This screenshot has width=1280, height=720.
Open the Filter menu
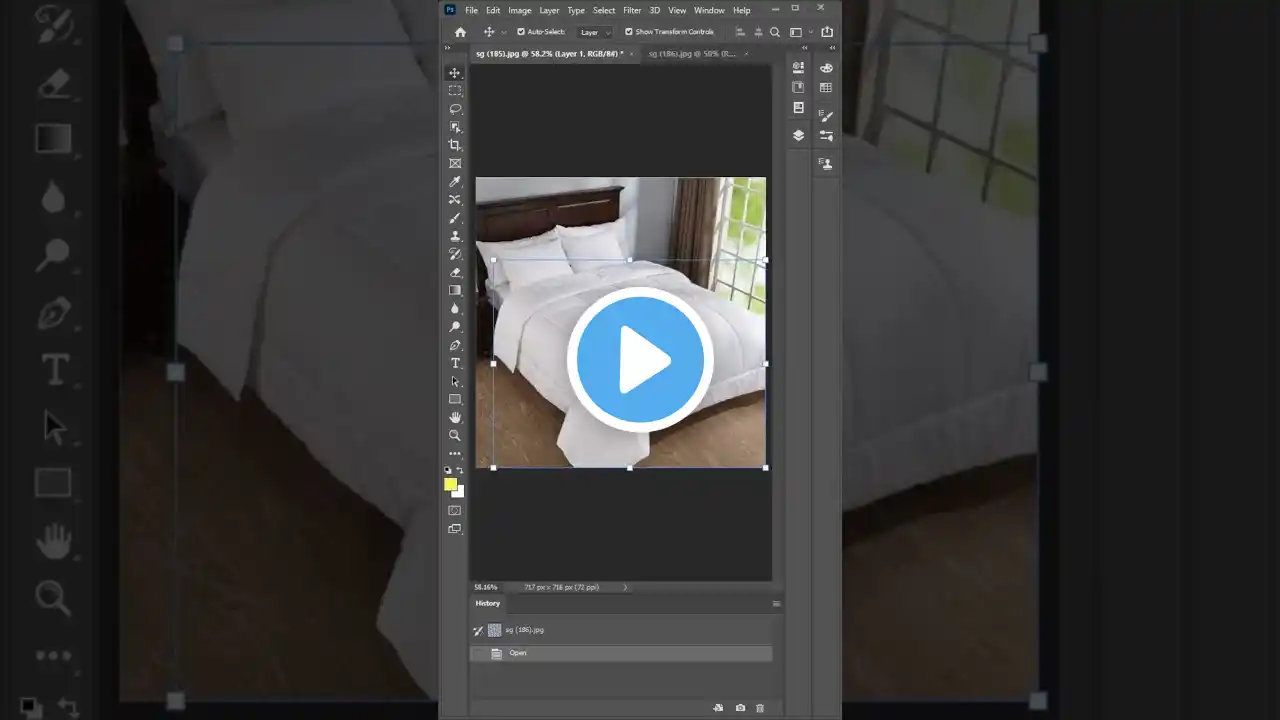[x=632, y=10]
